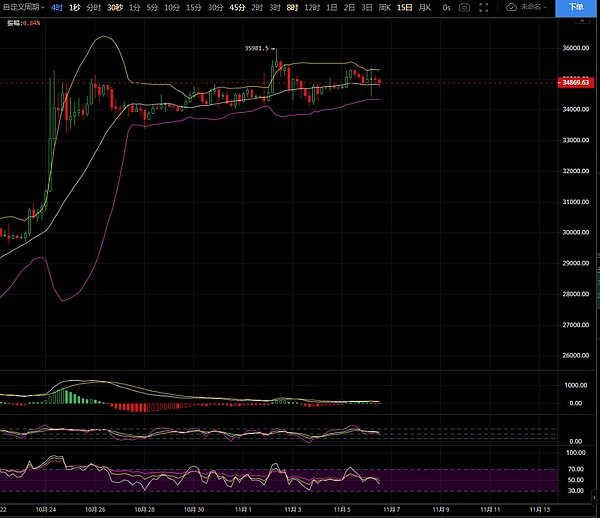
Task: Choose the 30秒 timeframe
Action: [115, 7]
